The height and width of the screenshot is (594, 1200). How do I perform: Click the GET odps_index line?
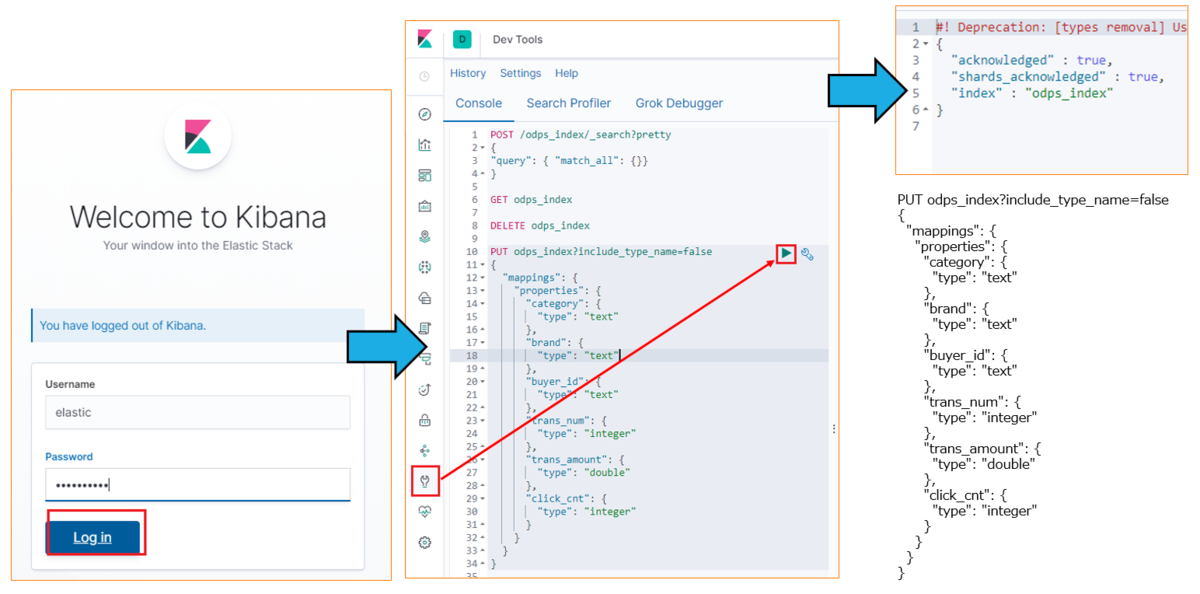point(531,200)
